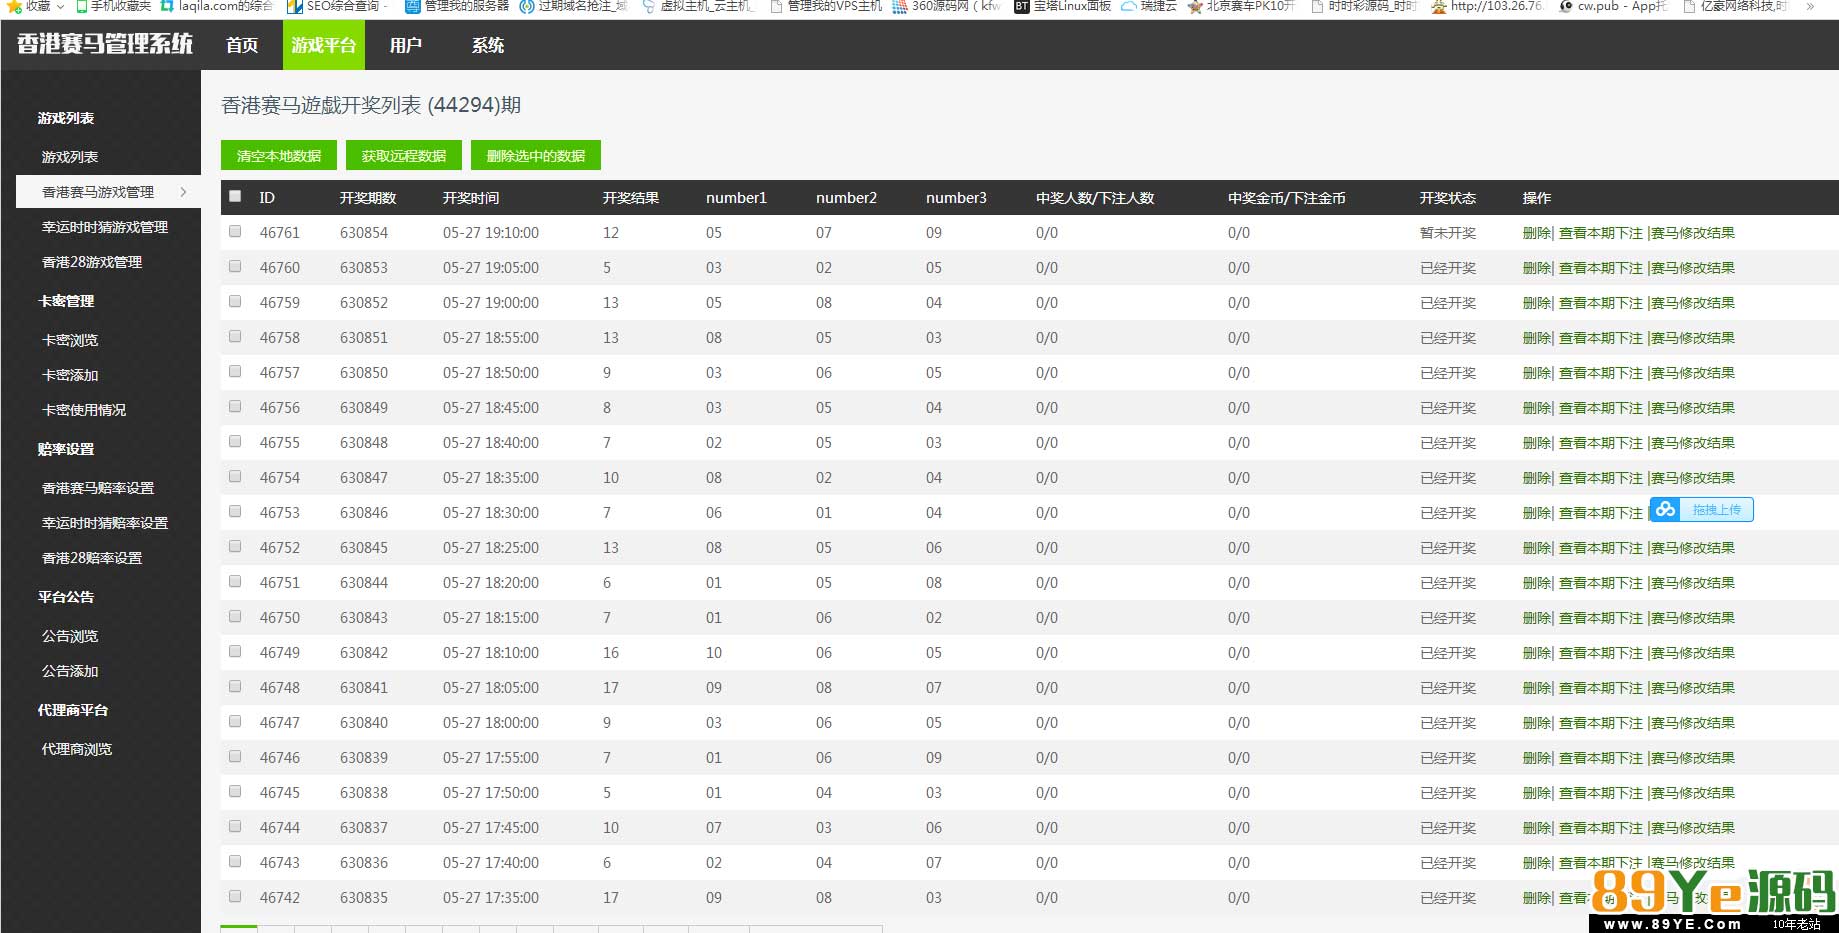This screenshot has width=1839, height=933.
Task: Check the checkbox for row ID 46761
Action: [x=235, y=232]
